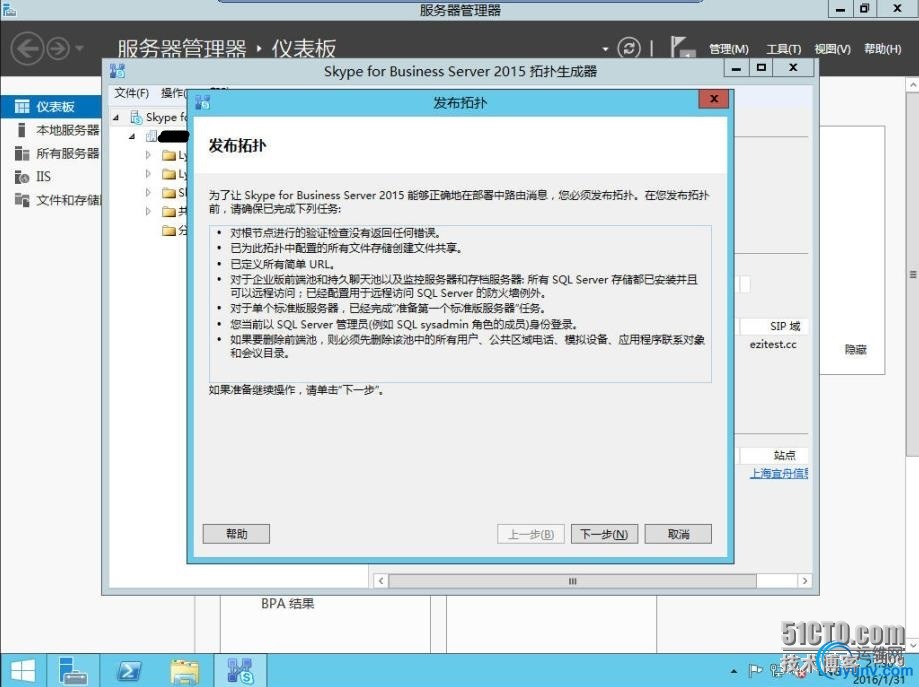Click the Server Manager back arrow
This screenshot has height=687, width=919.
pyautogui.click(x=27, y=49)
